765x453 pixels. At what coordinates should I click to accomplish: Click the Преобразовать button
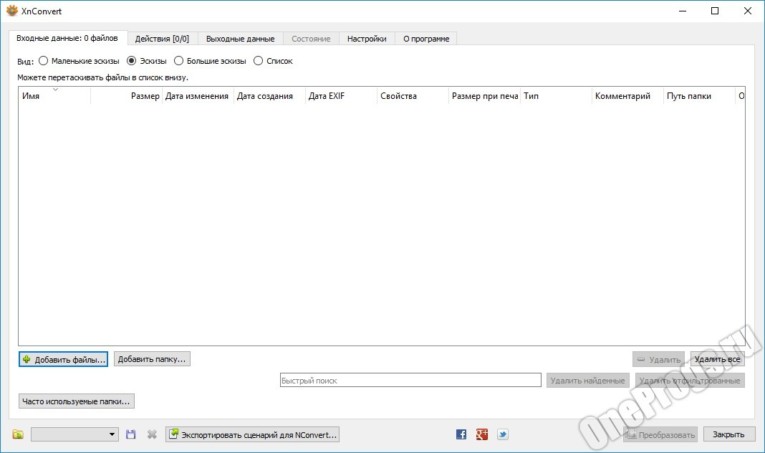point(660,434)
